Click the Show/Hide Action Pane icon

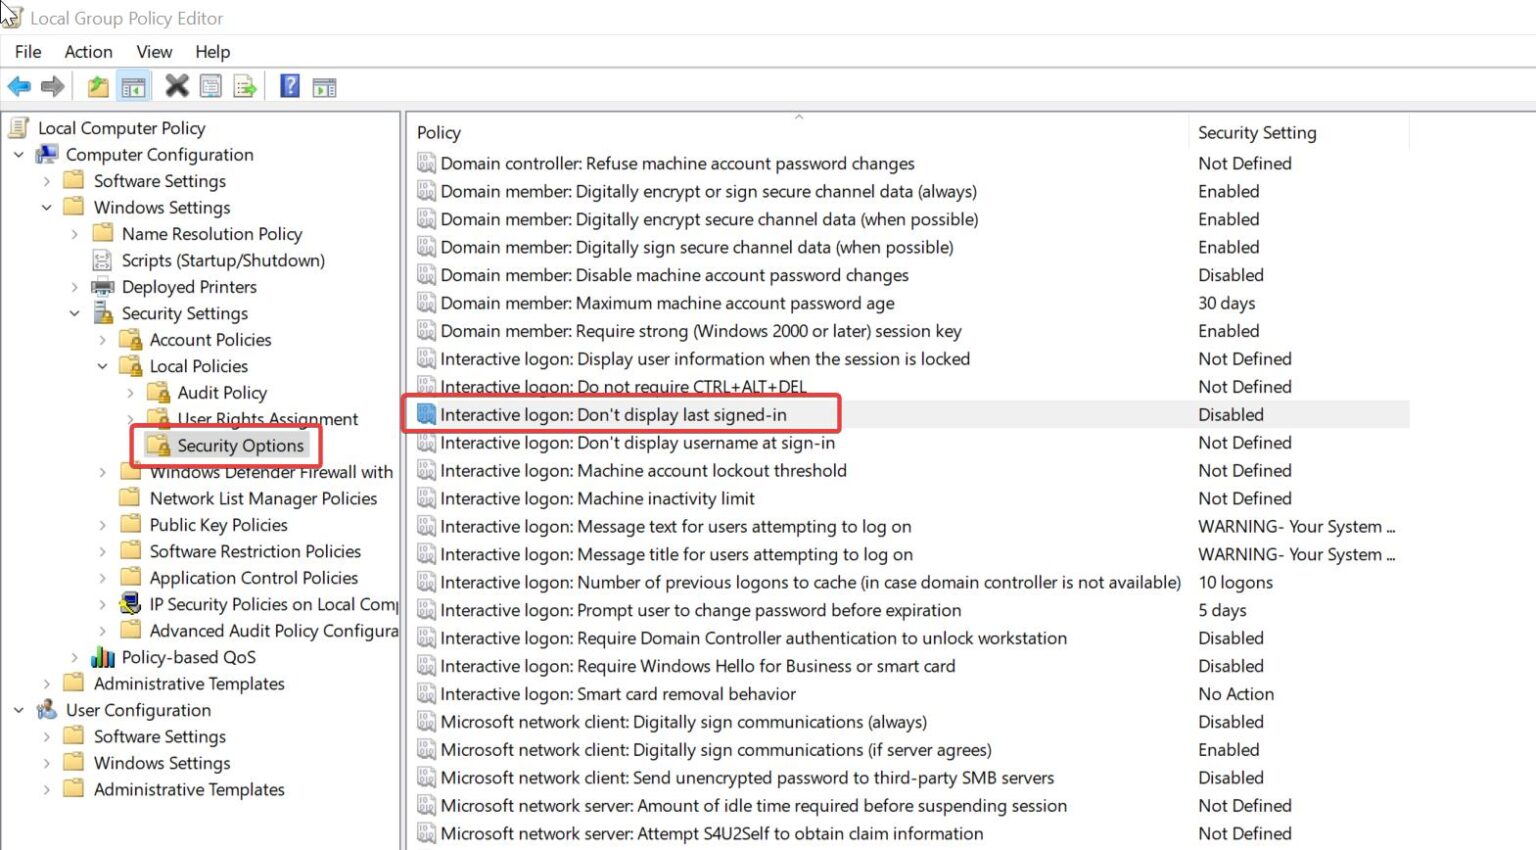pos(324,85)
